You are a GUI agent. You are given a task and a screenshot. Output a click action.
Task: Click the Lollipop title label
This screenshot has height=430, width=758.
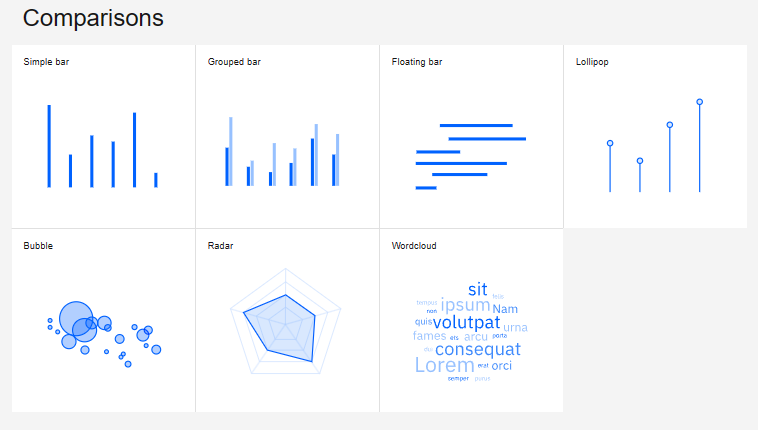pos(592,62)
